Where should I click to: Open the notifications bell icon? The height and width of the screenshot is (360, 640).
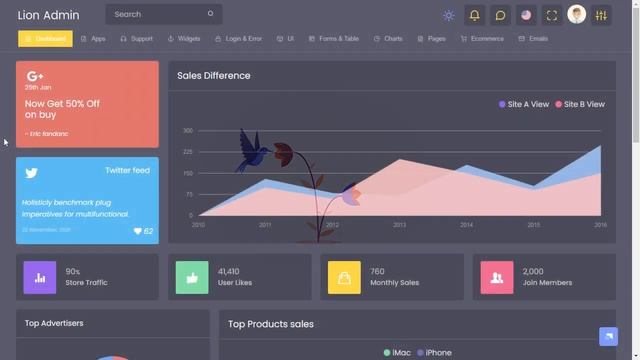coord(474,16)
